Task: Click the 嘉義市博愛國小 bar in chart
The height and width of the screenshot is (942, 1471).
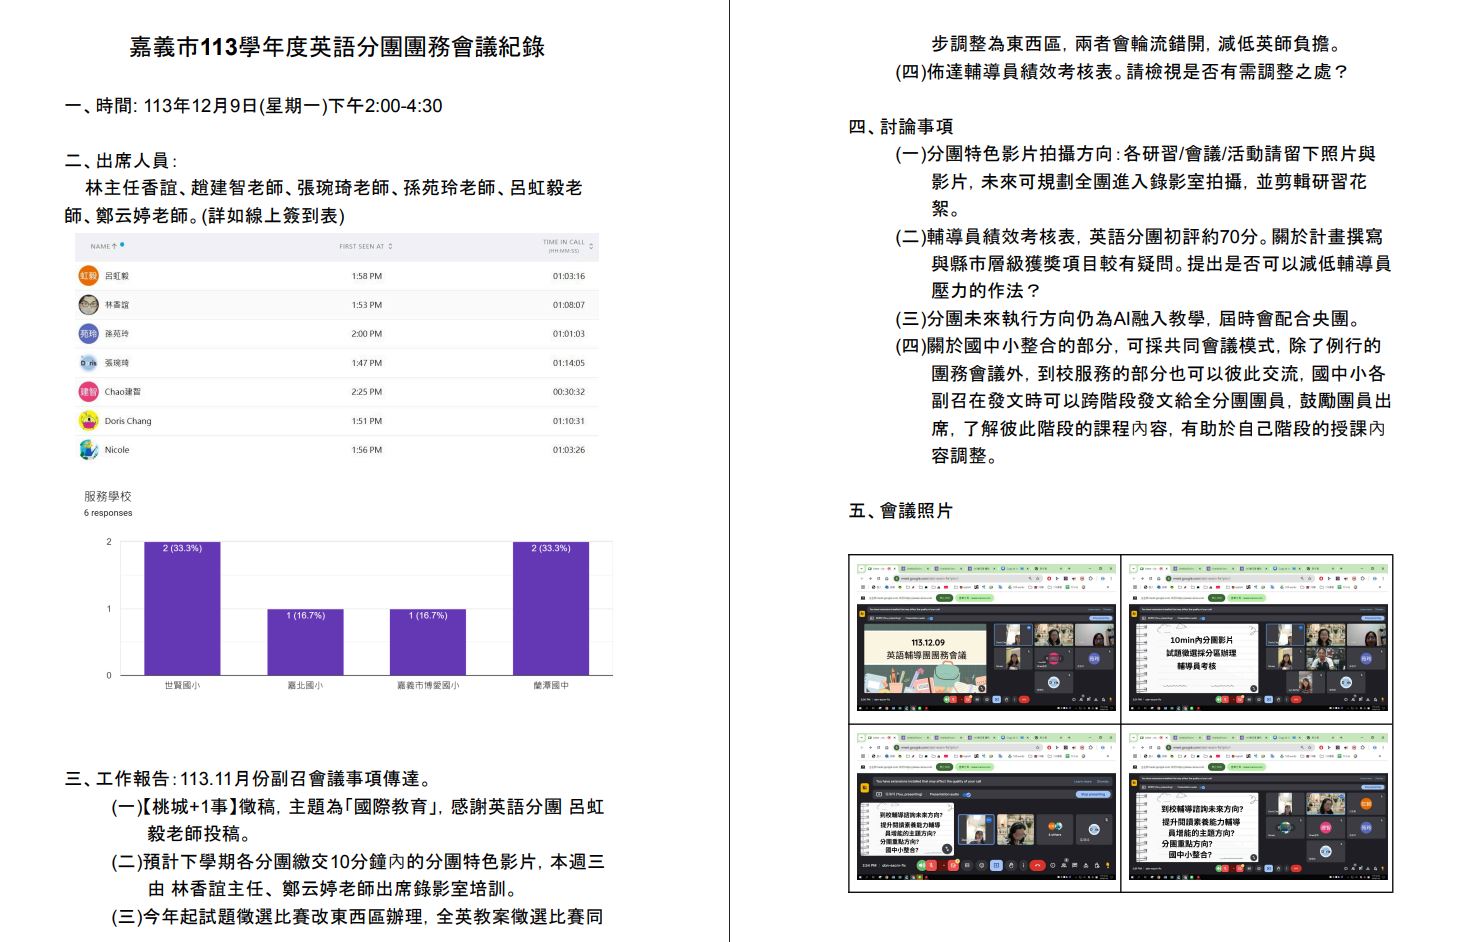Action: (427, 642)
